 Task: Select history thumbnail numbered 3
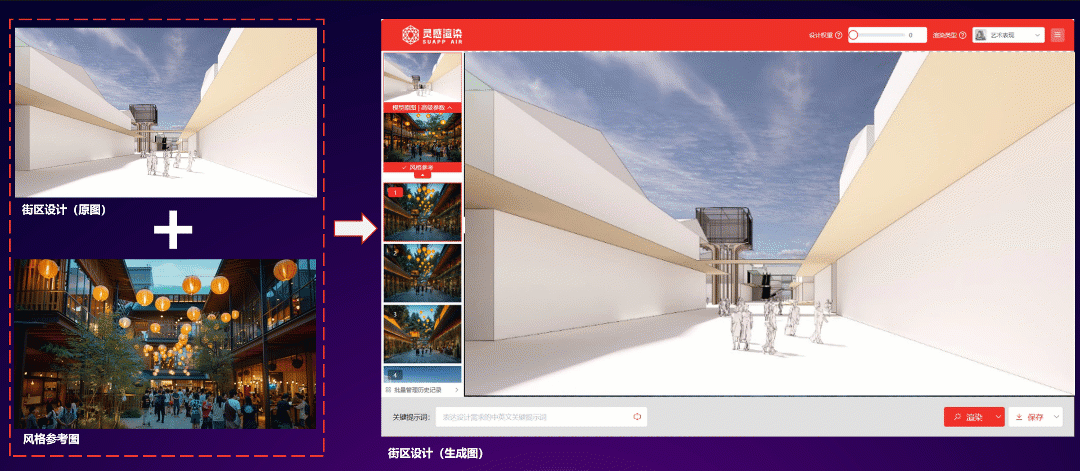point(422,333)
